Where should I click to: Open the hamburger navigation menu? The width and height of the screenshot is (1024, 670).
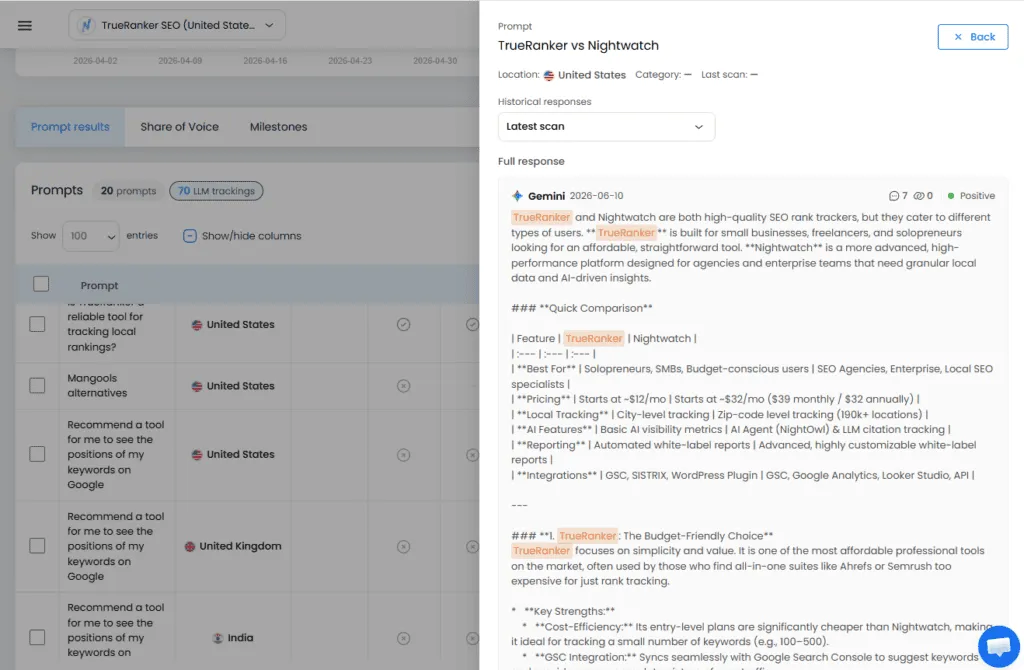click(x=25, y=25)
